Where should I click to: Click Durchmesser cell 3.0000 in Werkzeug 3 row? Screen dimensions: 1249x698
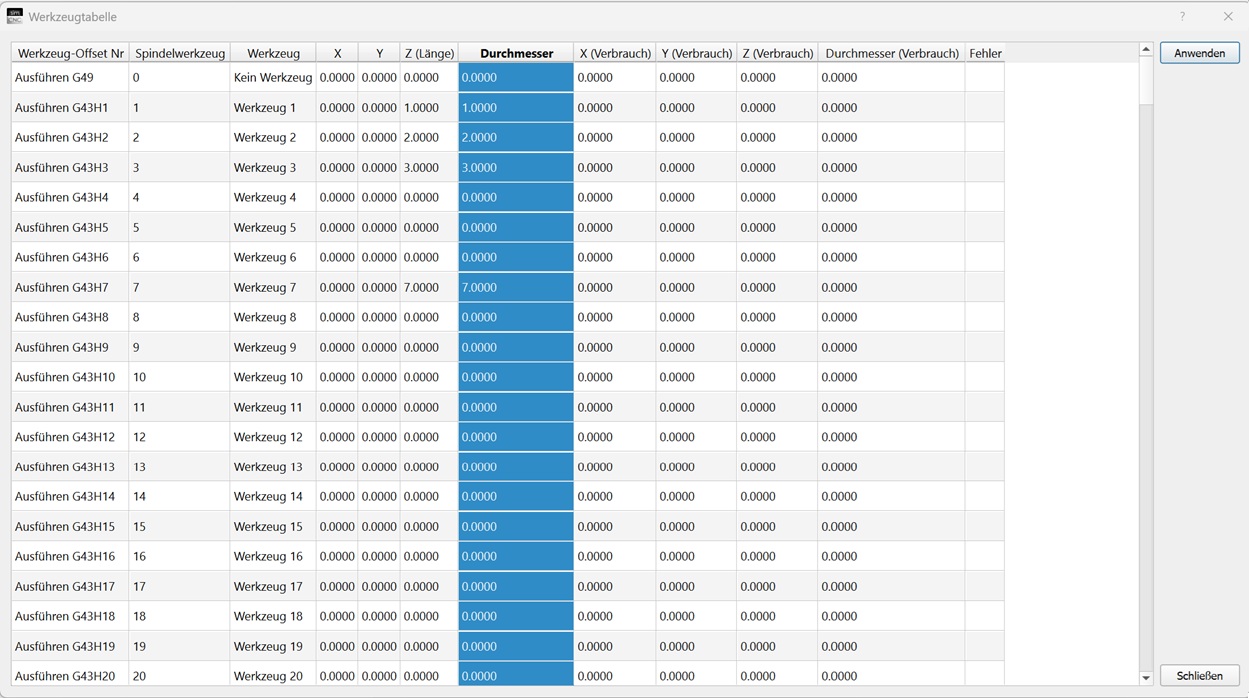(516, 167)
